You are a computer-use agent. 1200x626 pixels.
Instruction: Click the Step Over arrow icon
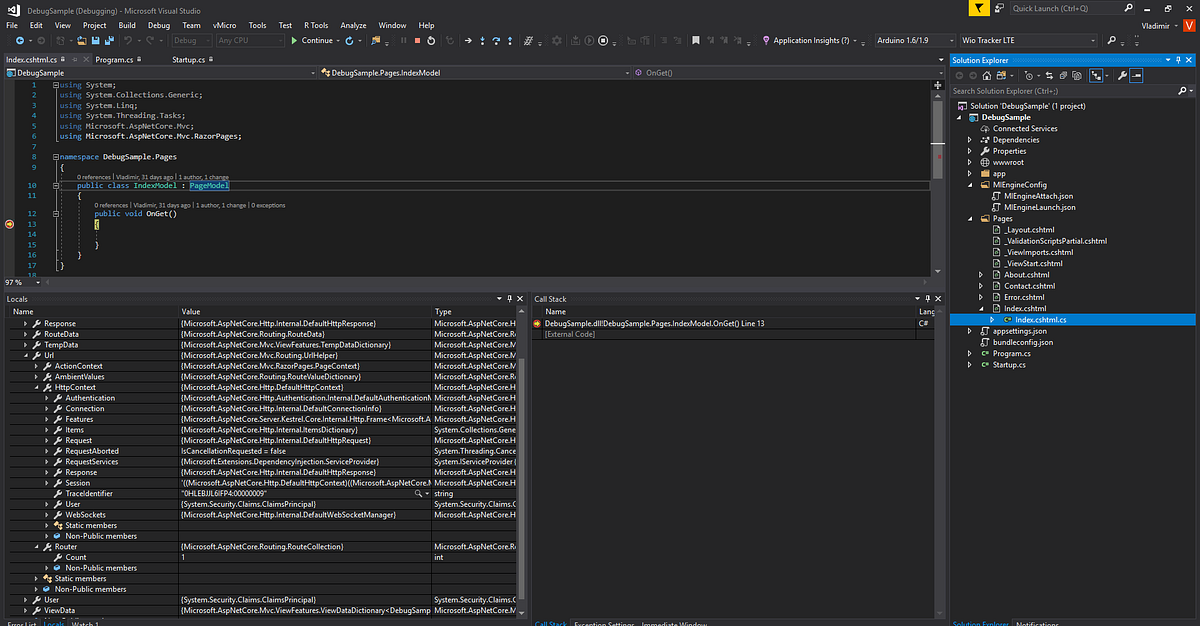pyautogui.click(x=497, y=41)
